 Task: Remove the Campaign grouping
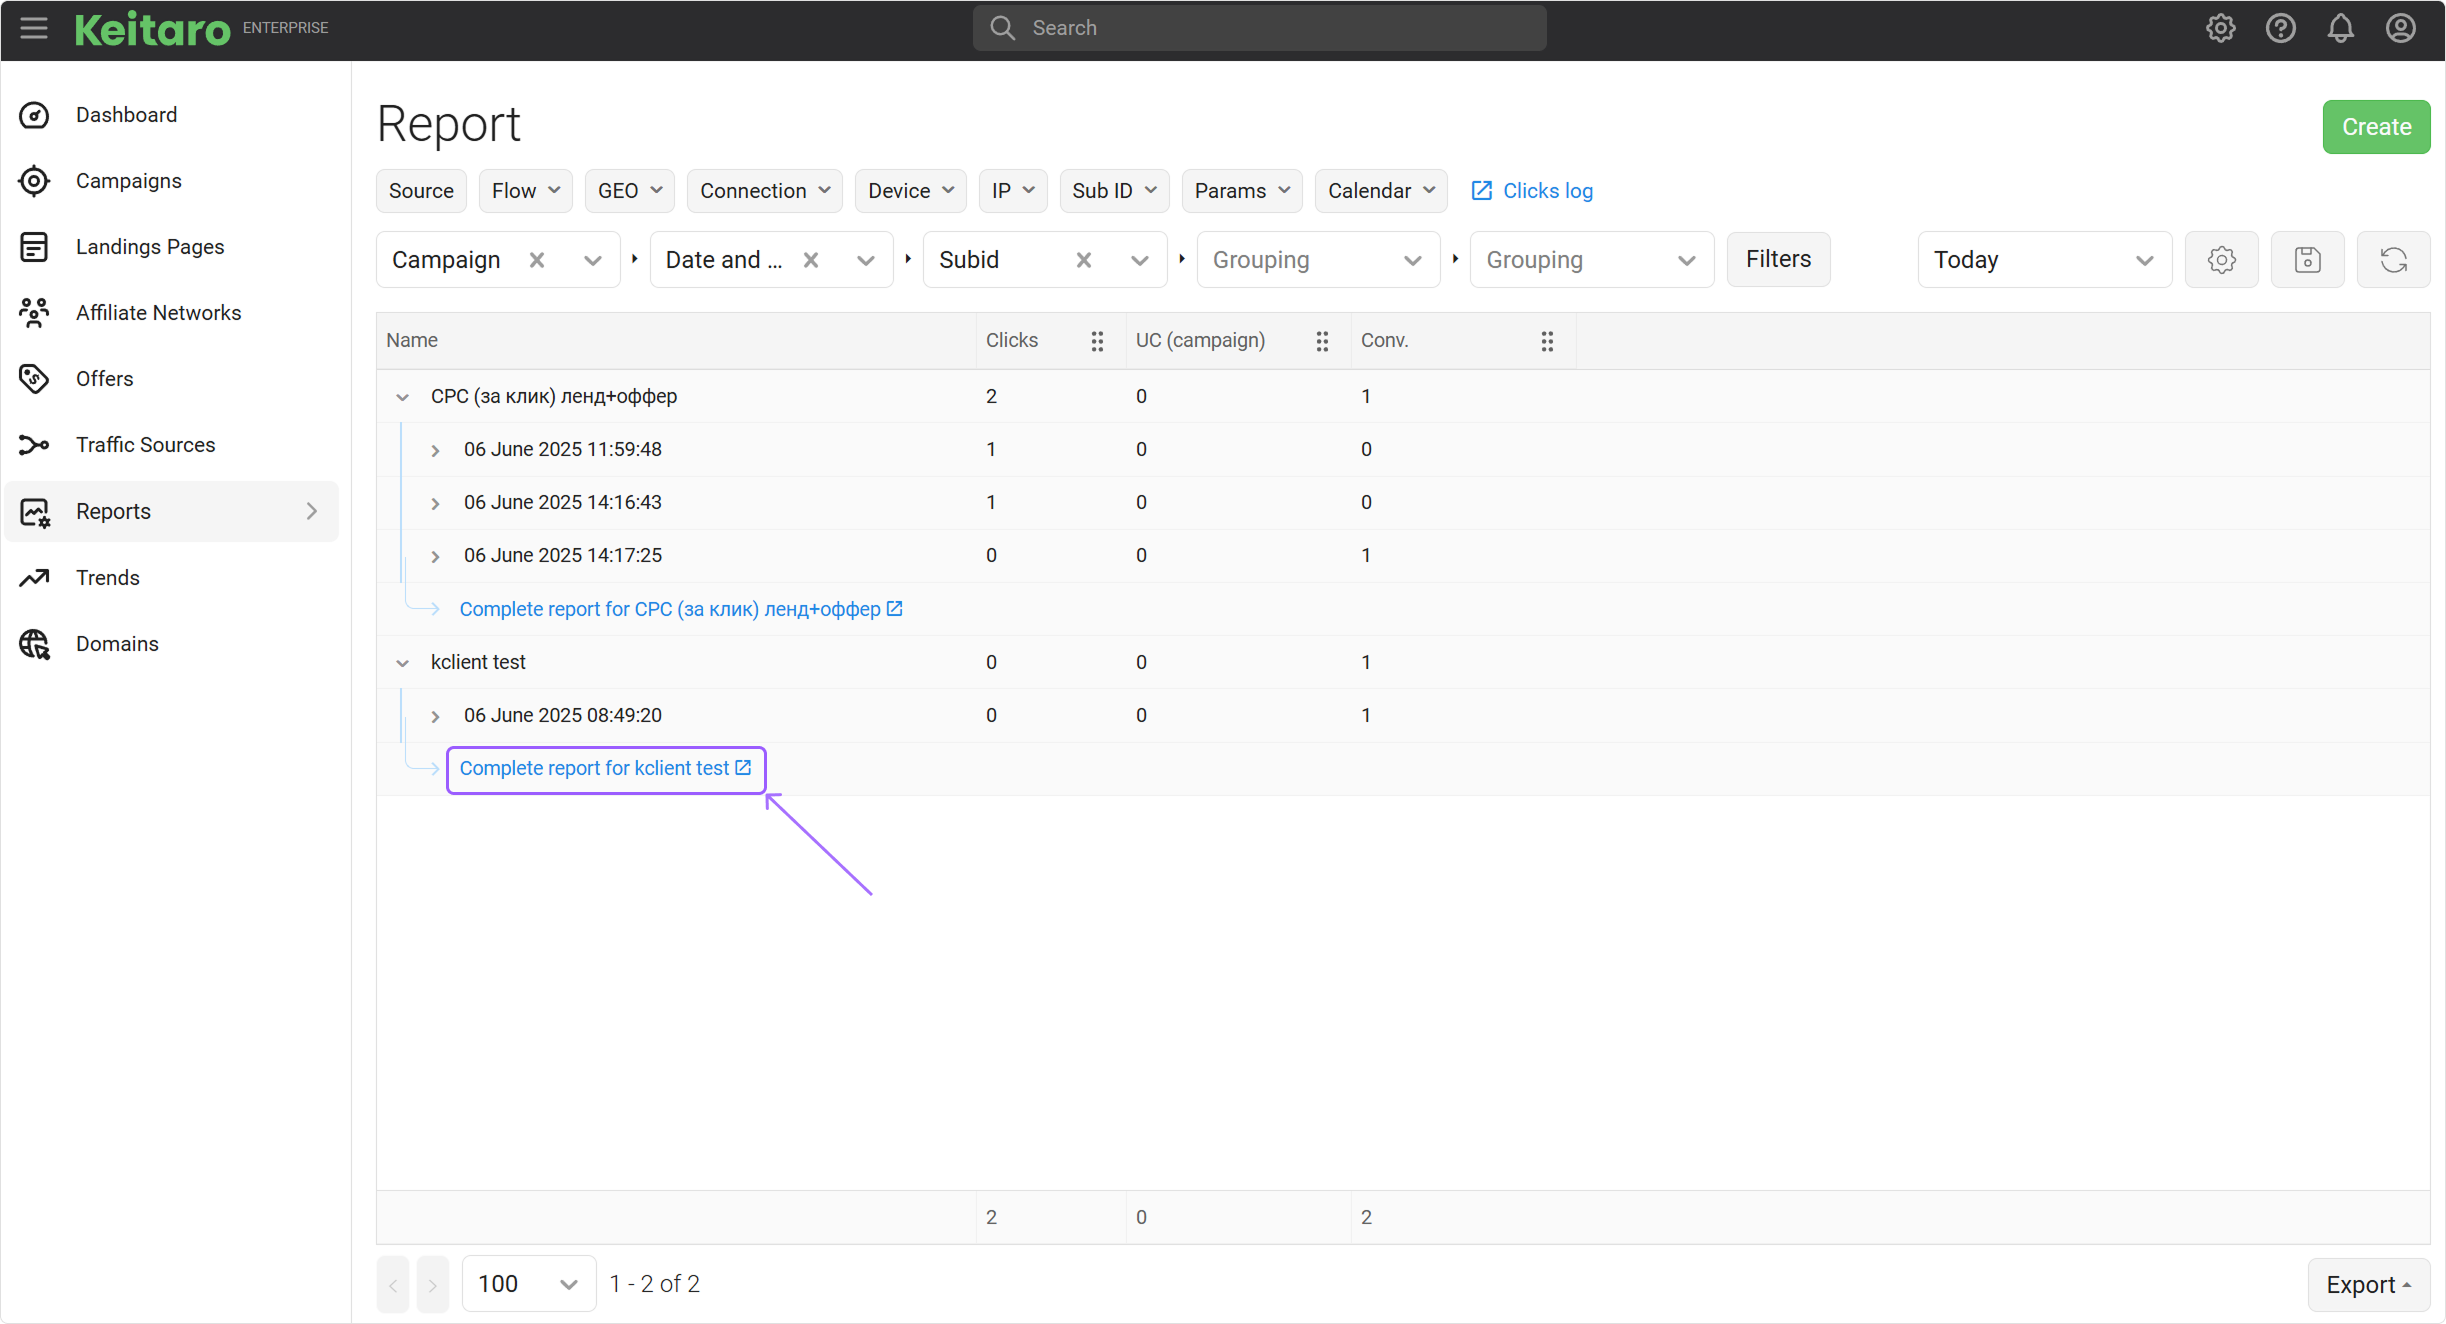point(537,260)
